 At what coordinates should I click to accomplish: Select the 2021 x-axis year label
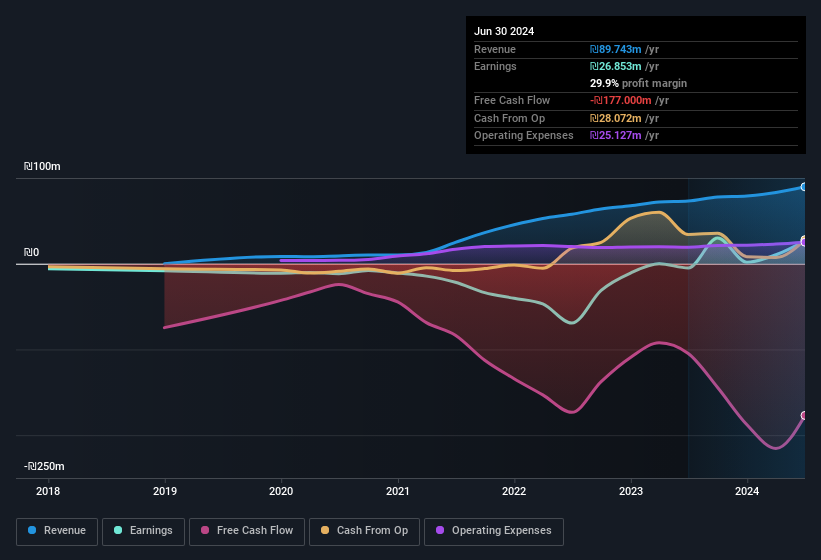(x=398, y=491)
